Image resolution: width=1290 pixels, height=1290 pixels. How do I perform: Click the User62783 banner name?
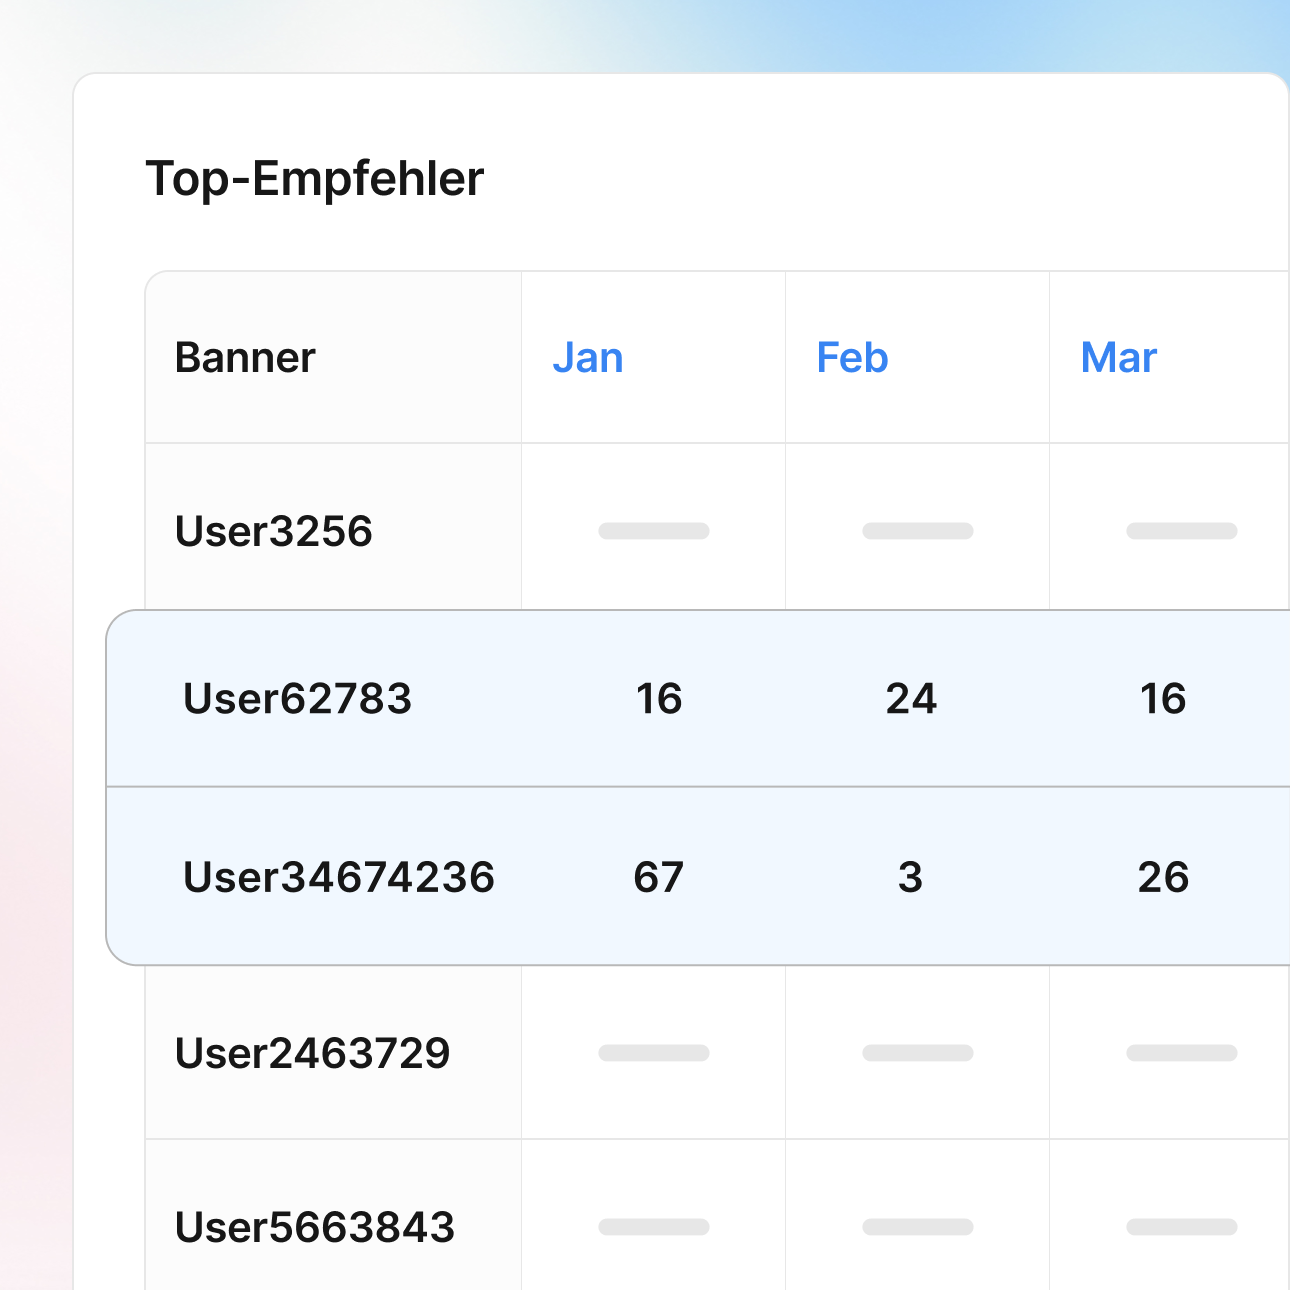point(297,699)
